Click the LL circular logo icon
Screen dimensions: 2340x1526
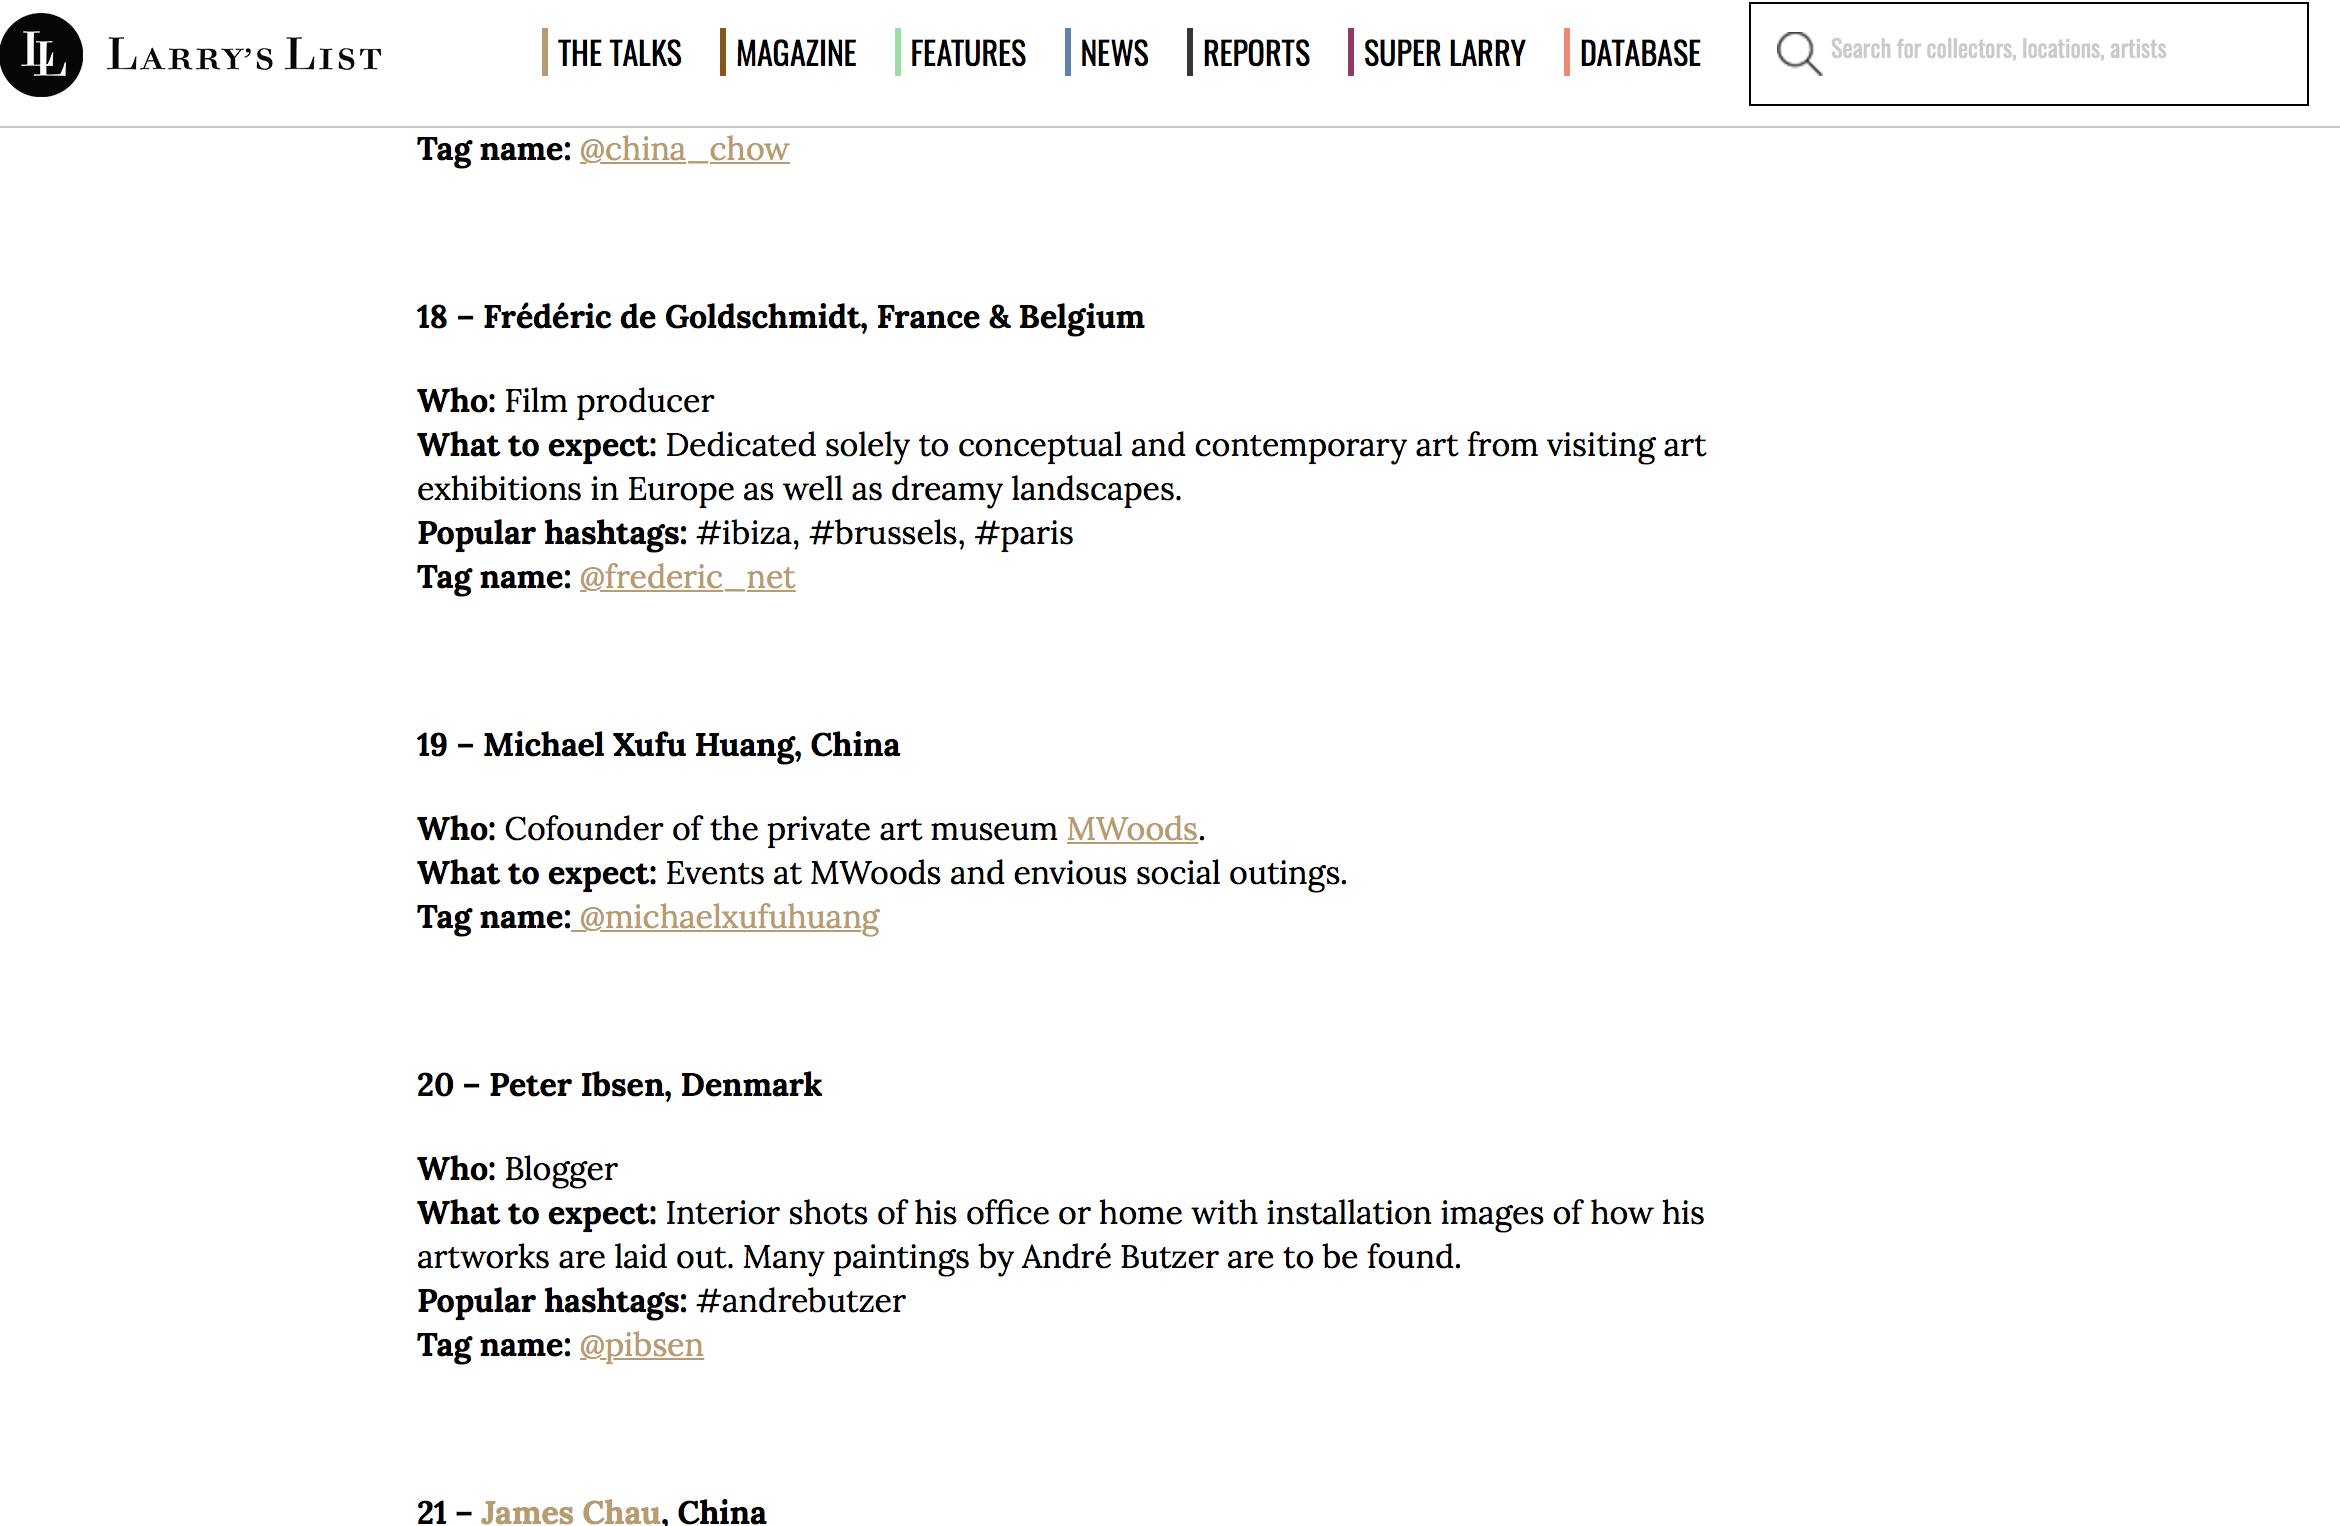coord(40,55)
